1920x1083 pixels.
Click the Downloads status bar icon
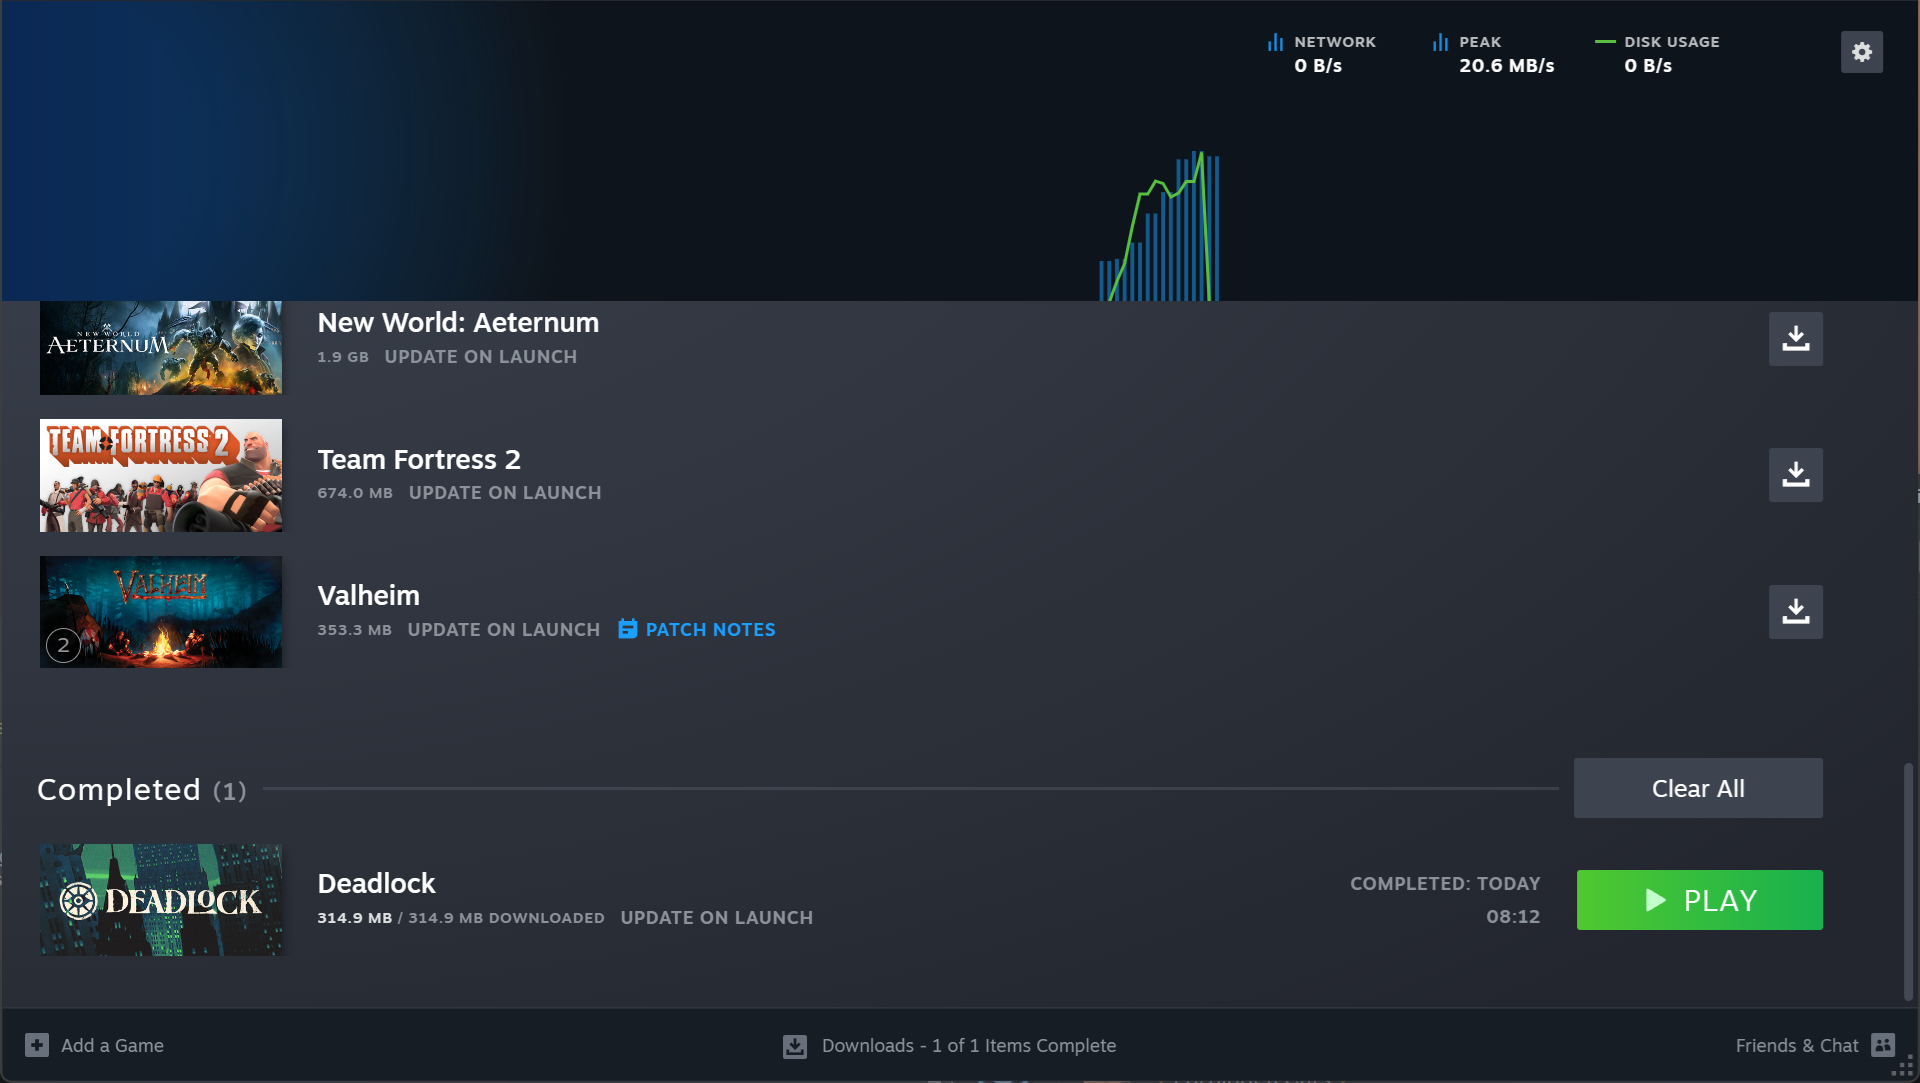pyautogui.click(x=795, y=1046)
